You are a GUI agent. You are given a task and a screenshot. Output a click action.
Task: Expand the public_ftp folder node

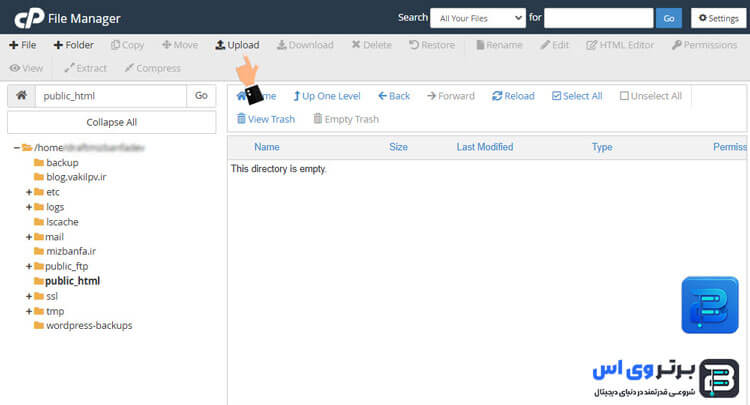pos(29,267)
